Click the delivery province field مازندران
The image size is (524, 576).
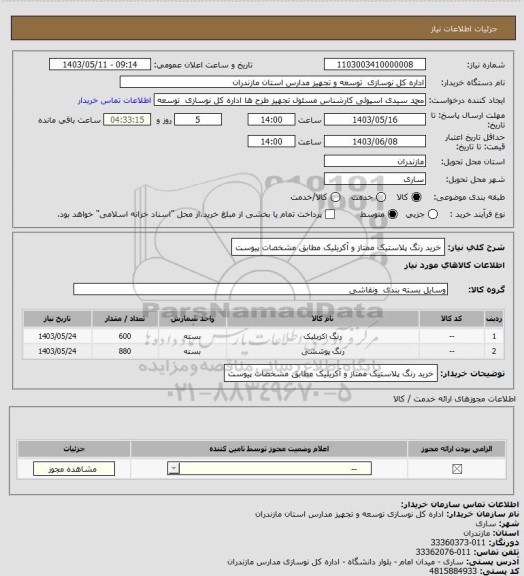375,161
